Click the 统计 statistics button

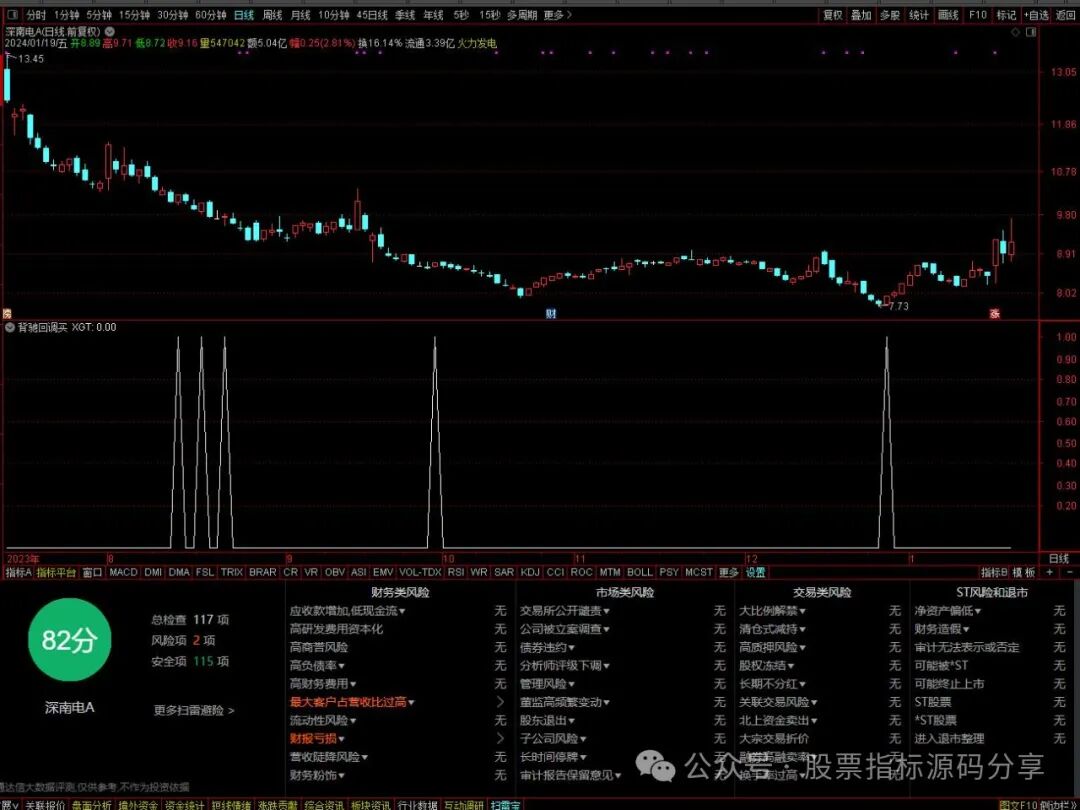(919, 14)
